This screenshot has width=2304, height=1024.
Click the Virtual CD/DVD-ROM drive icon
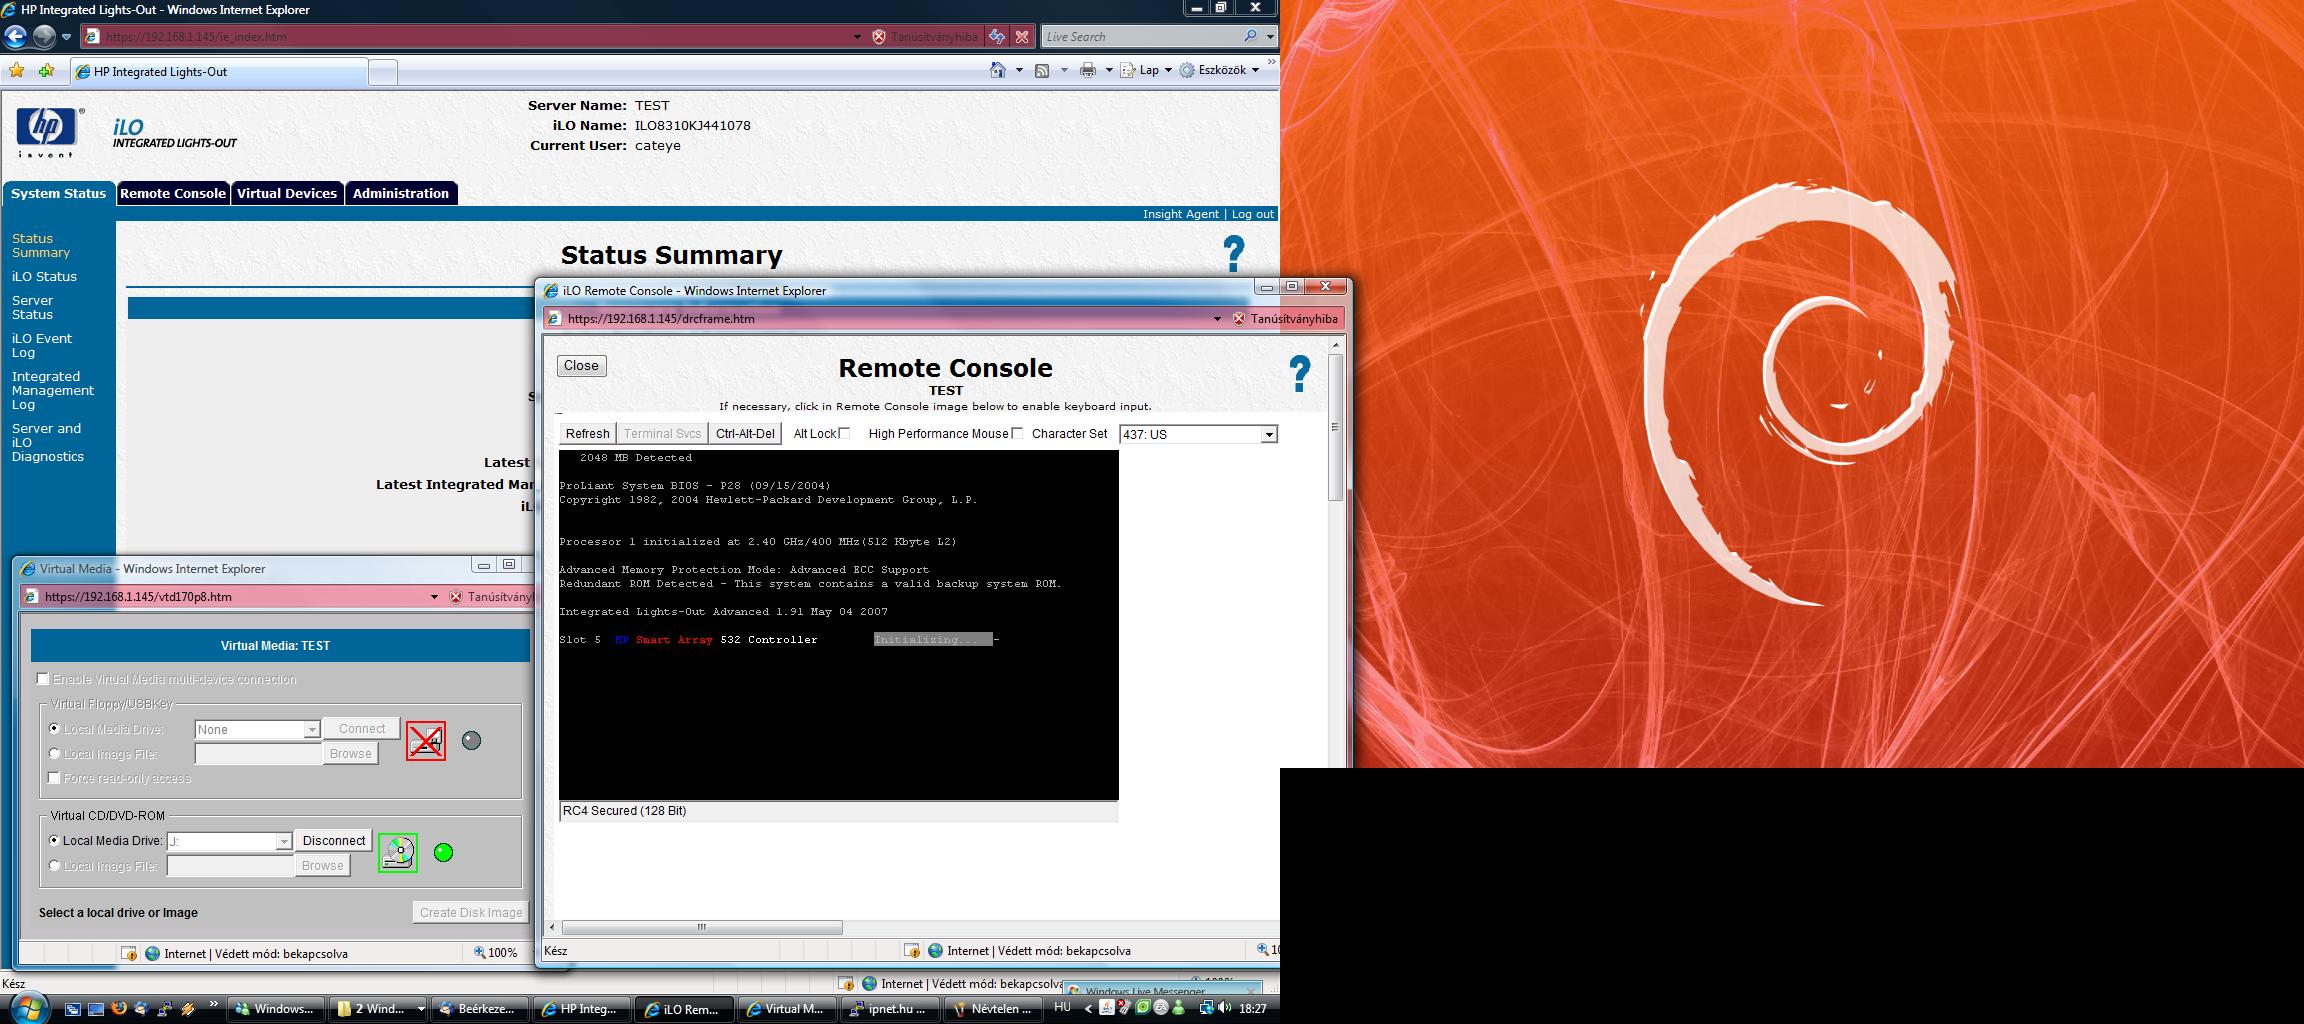tap(398, 853)
